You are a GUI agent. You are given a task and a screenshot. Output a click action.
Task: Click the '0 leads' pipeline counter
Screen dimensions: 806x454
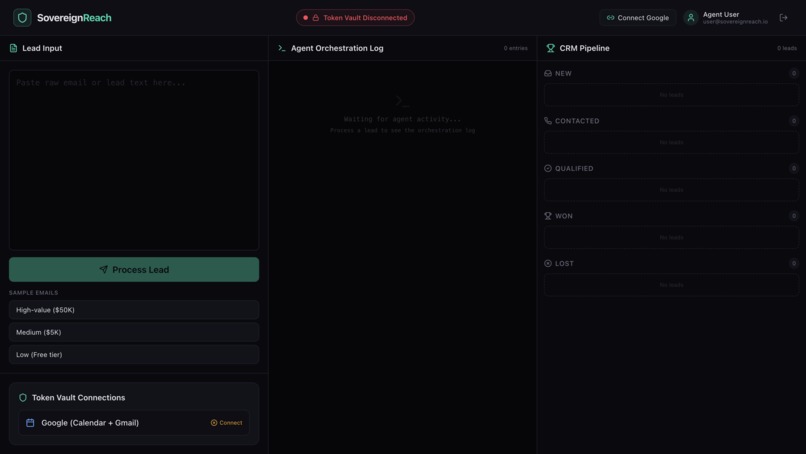point(787,48)
